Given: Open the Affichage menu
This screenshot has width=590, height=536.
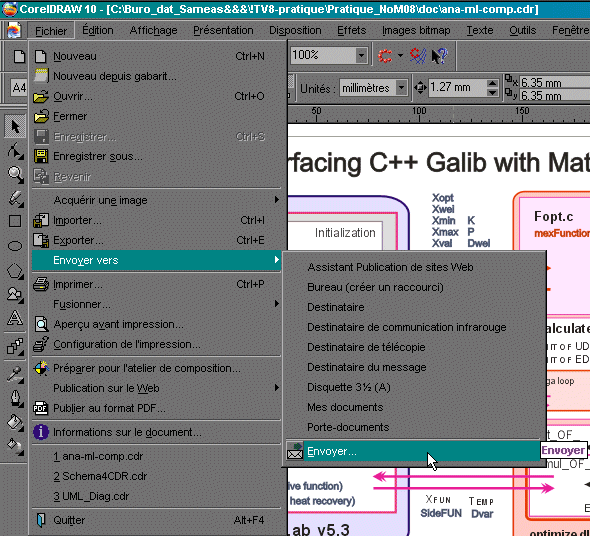Looking at the screenshot, I should point(153,30).
